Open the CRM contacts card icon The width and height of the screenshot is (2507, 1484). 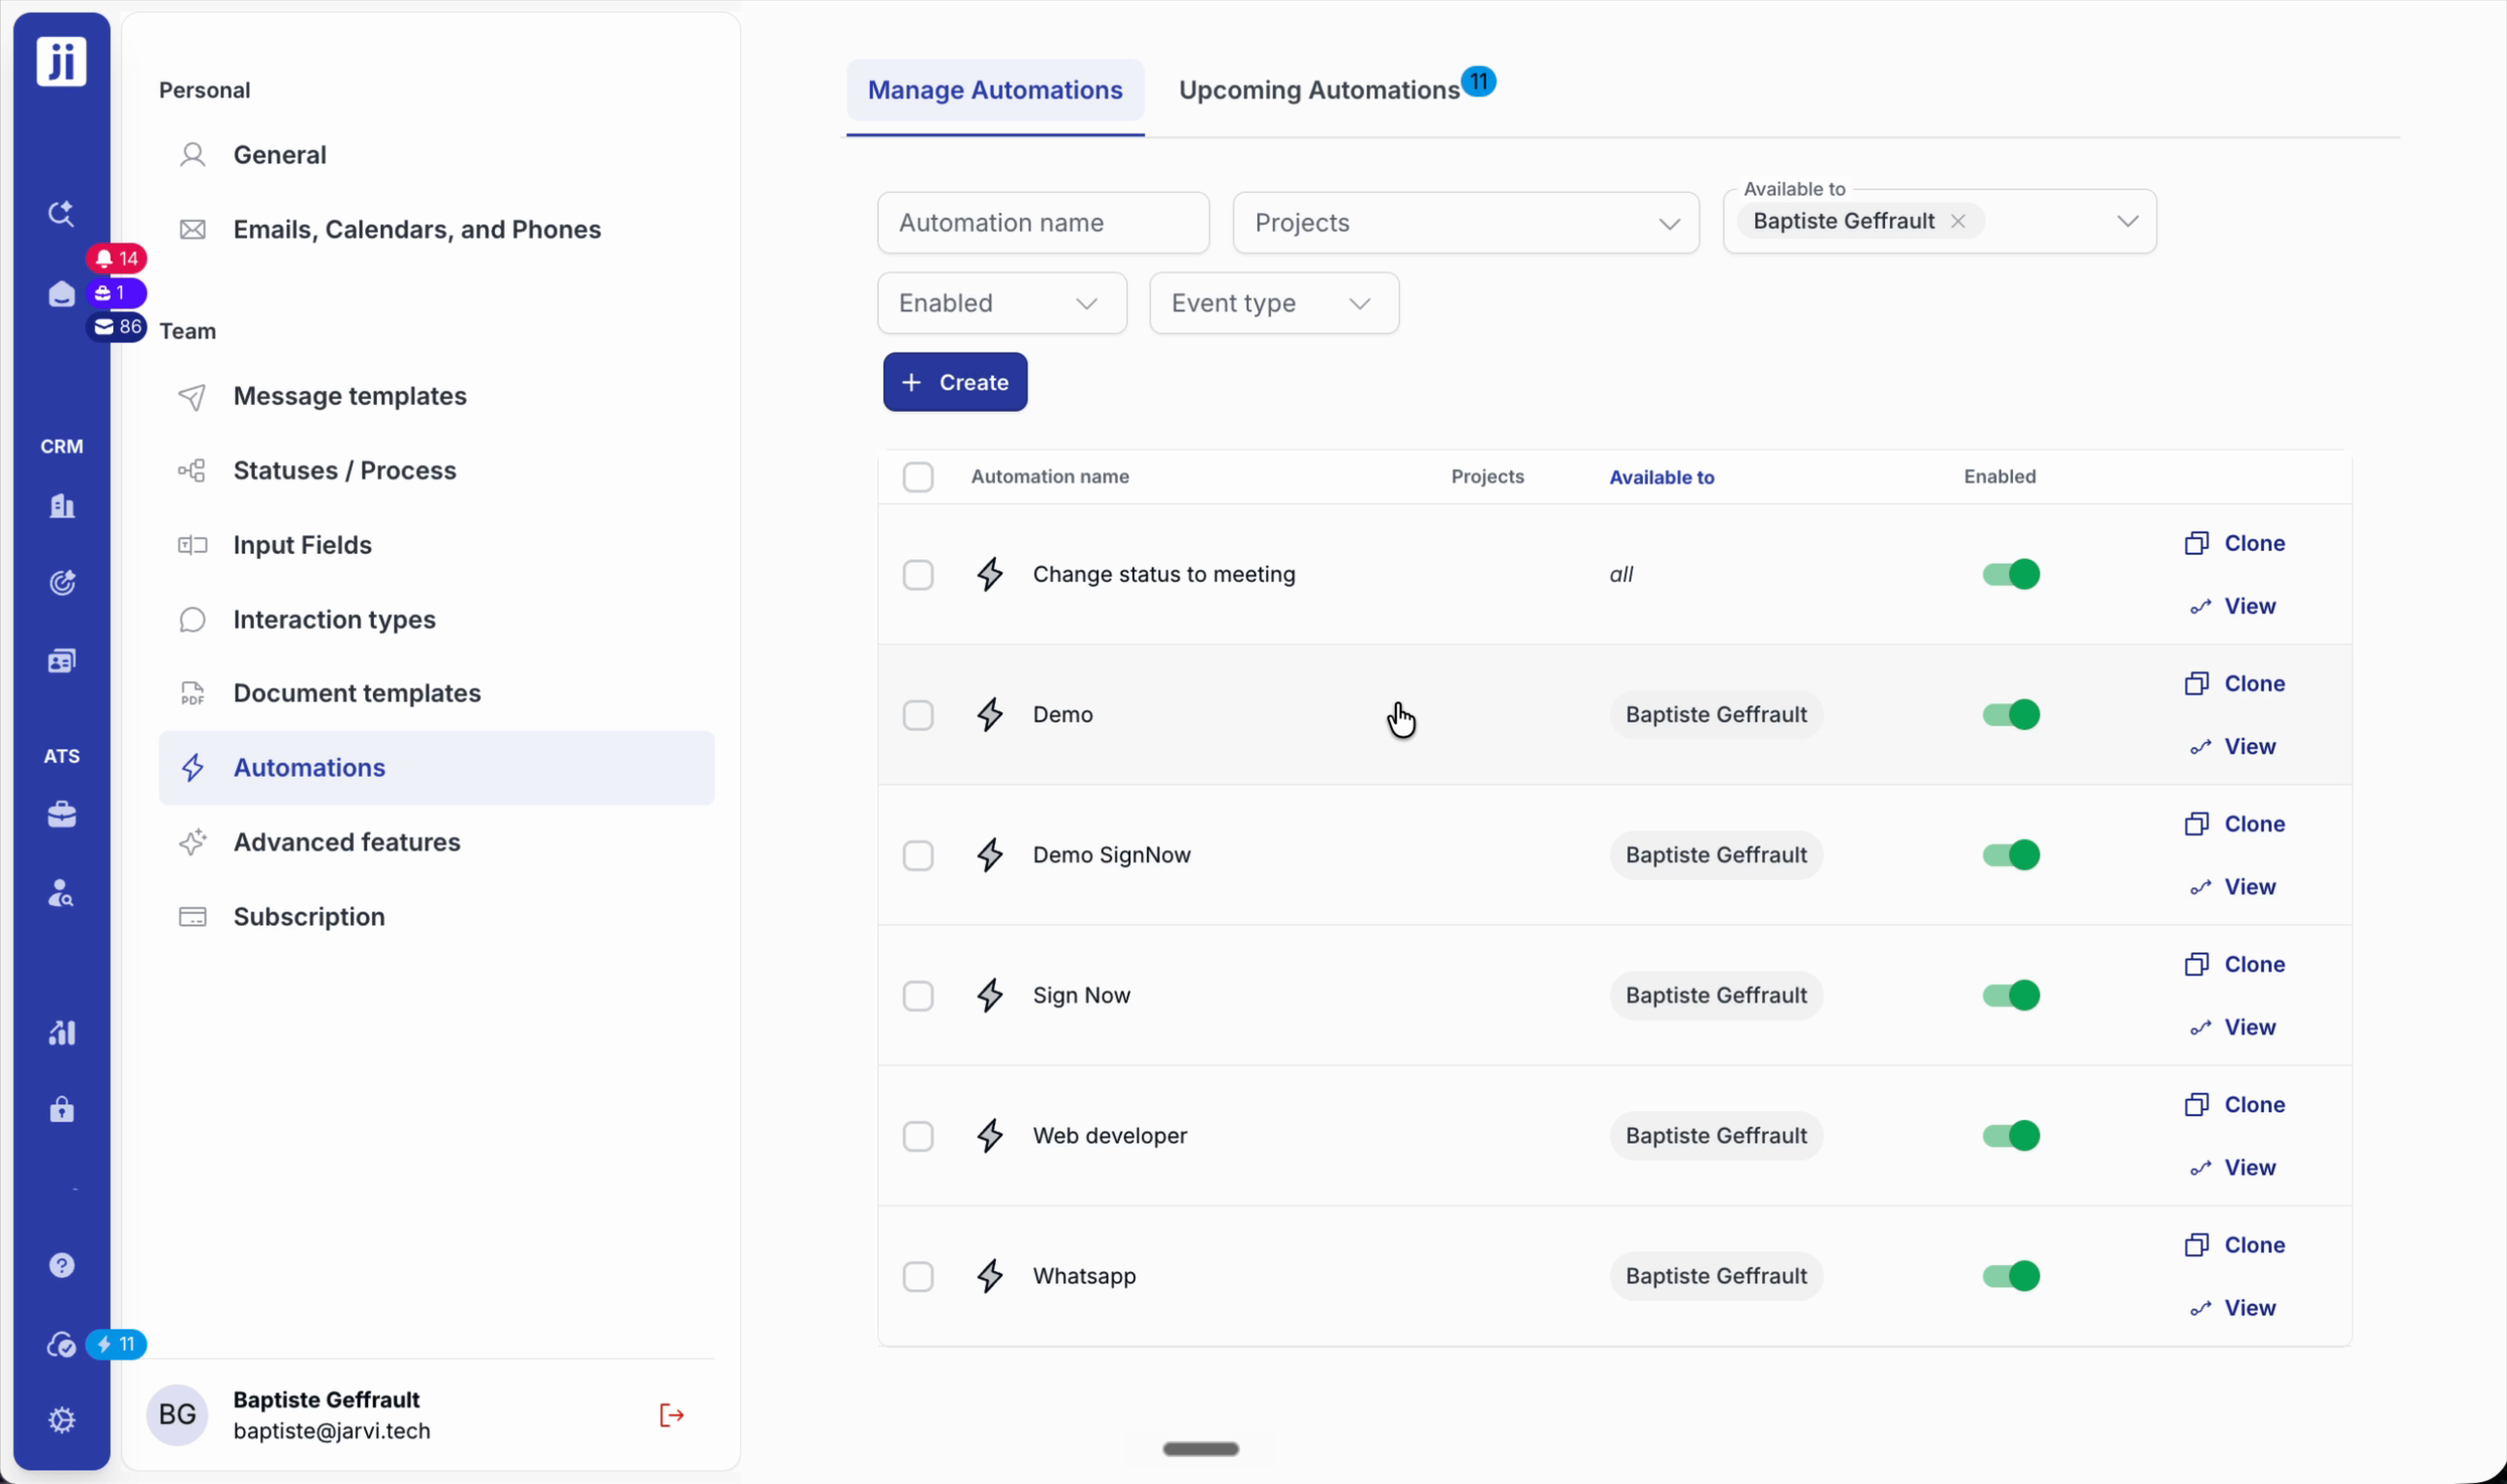[x=62, y=661]
